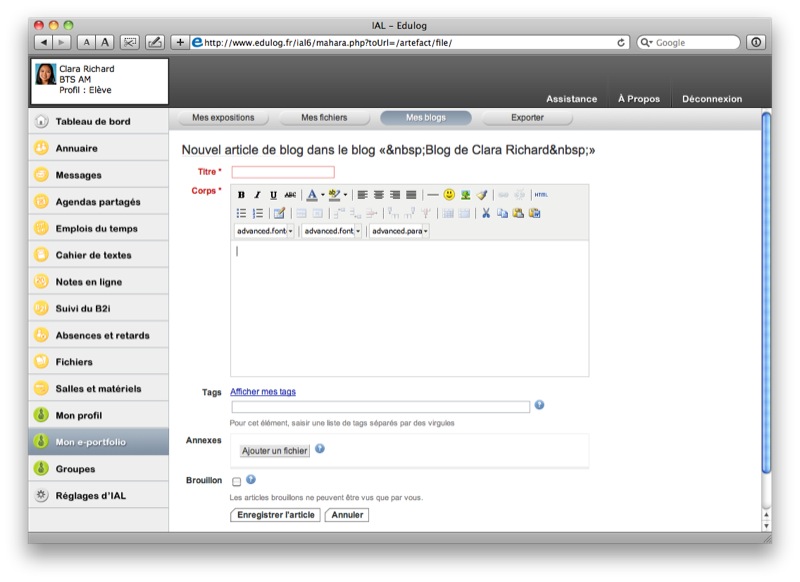Open the font size dropdown

[332, 231]
